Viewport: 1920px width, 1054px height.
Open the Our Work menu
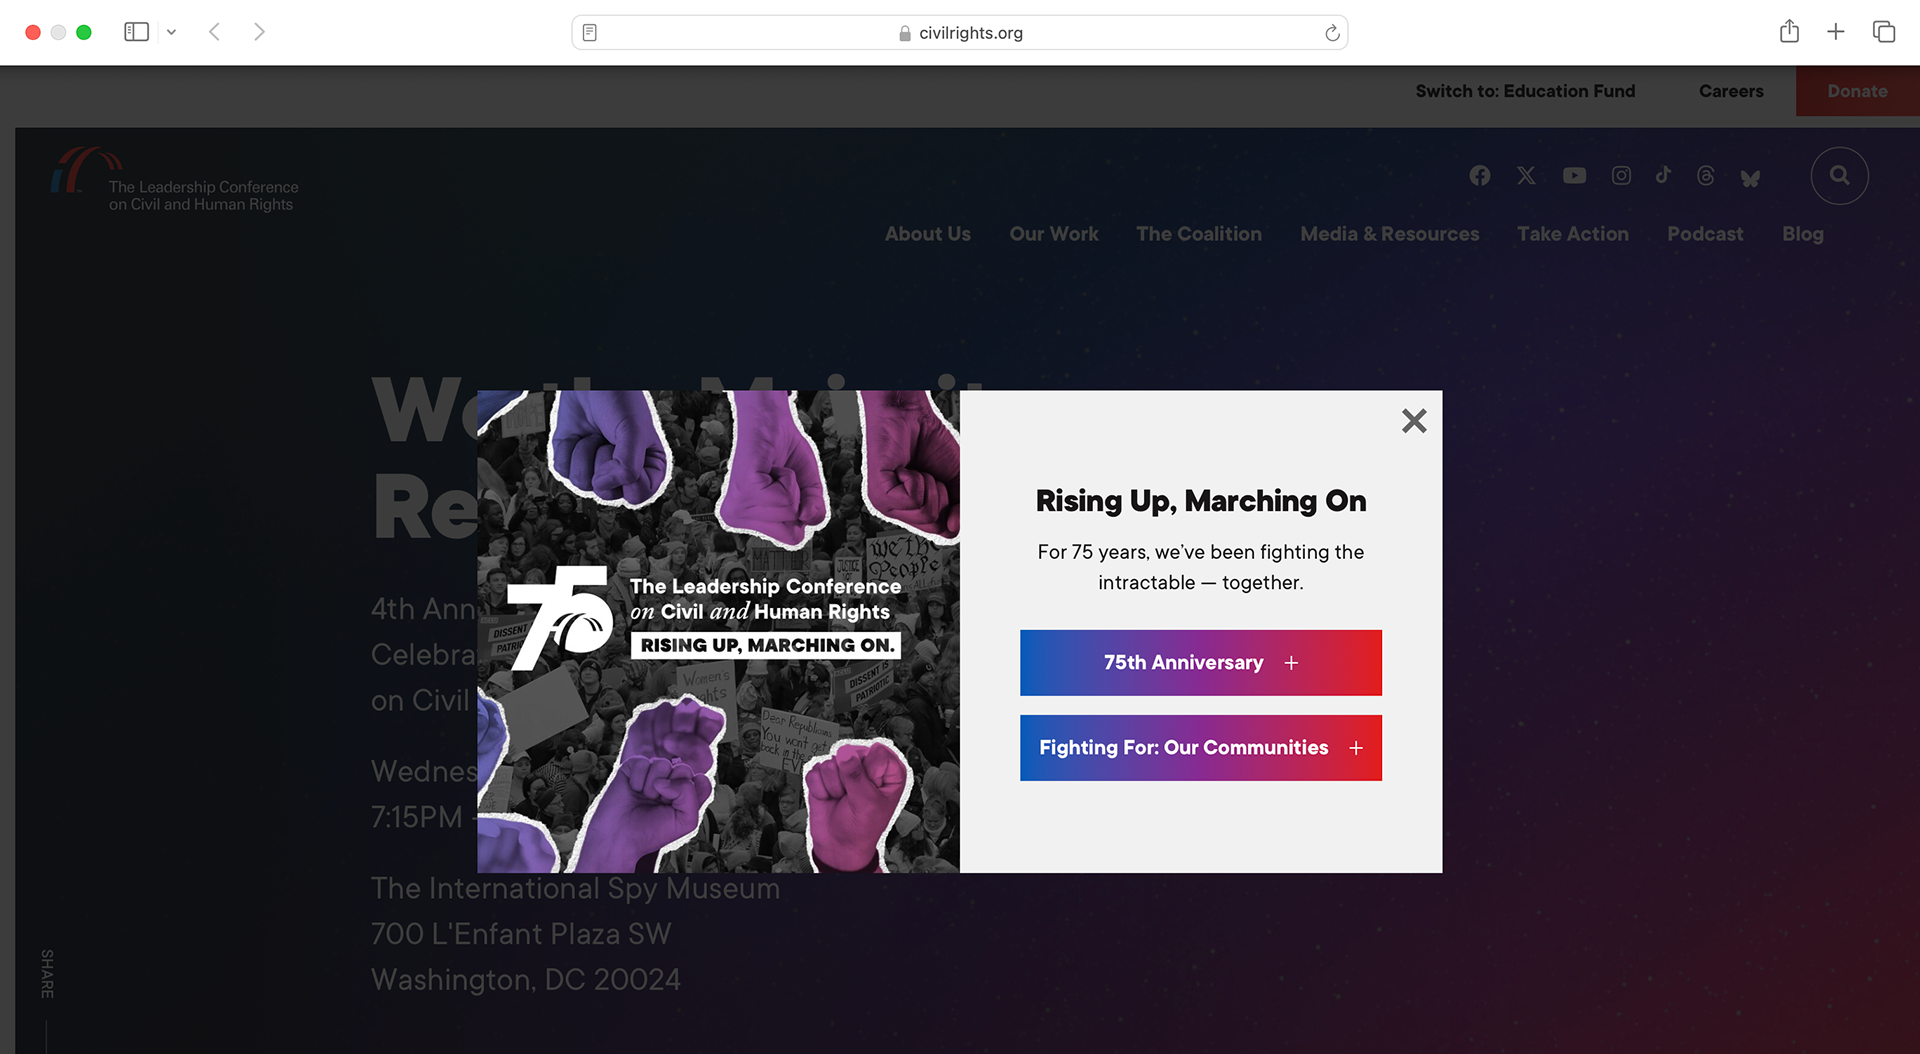coord(1054,234)
